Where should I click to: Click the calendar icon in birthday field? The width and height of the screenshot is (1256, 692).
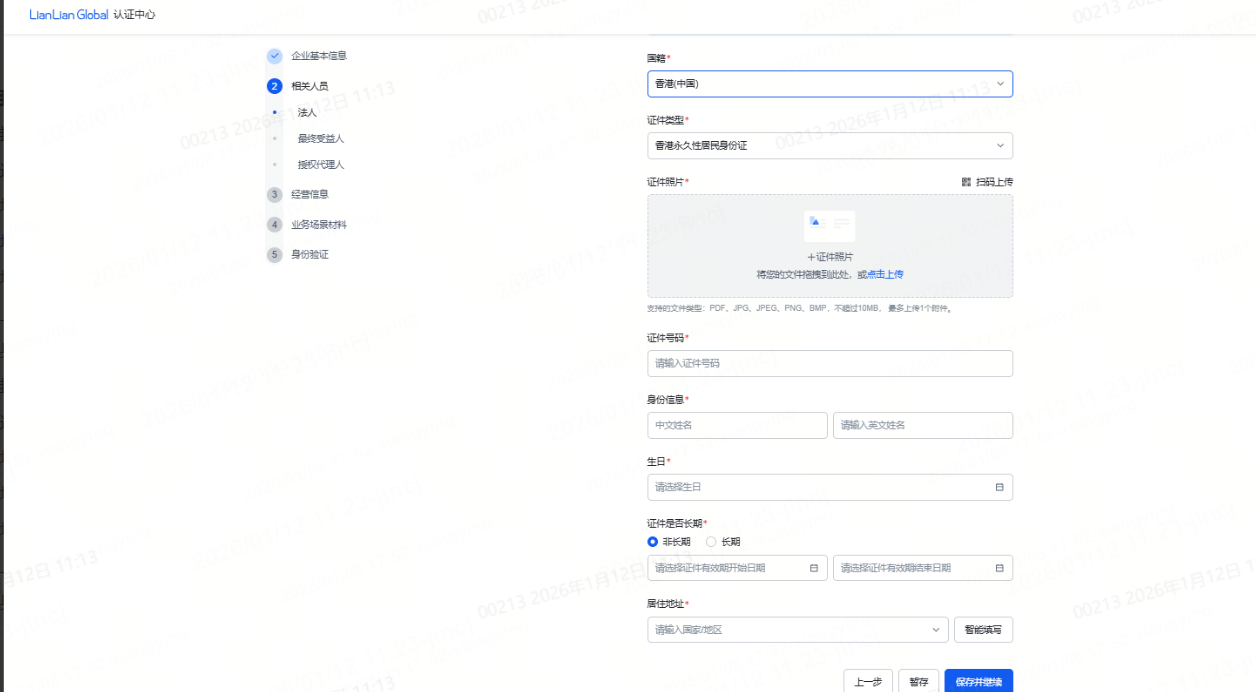pos(999,487)
